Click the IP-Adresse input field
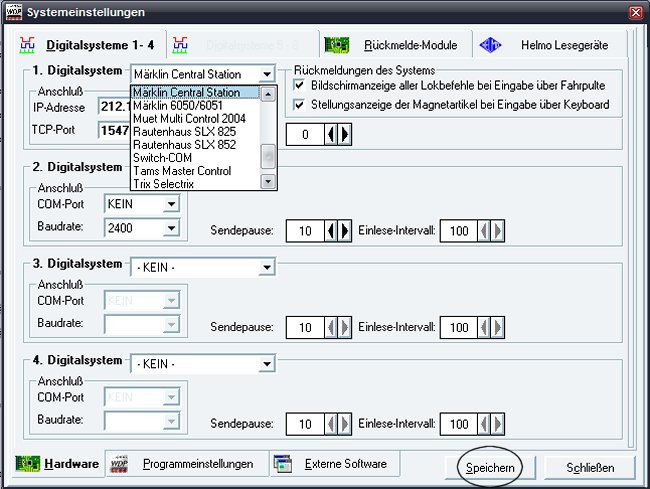This screenshot has height=489, width=650. pos(114,107)
